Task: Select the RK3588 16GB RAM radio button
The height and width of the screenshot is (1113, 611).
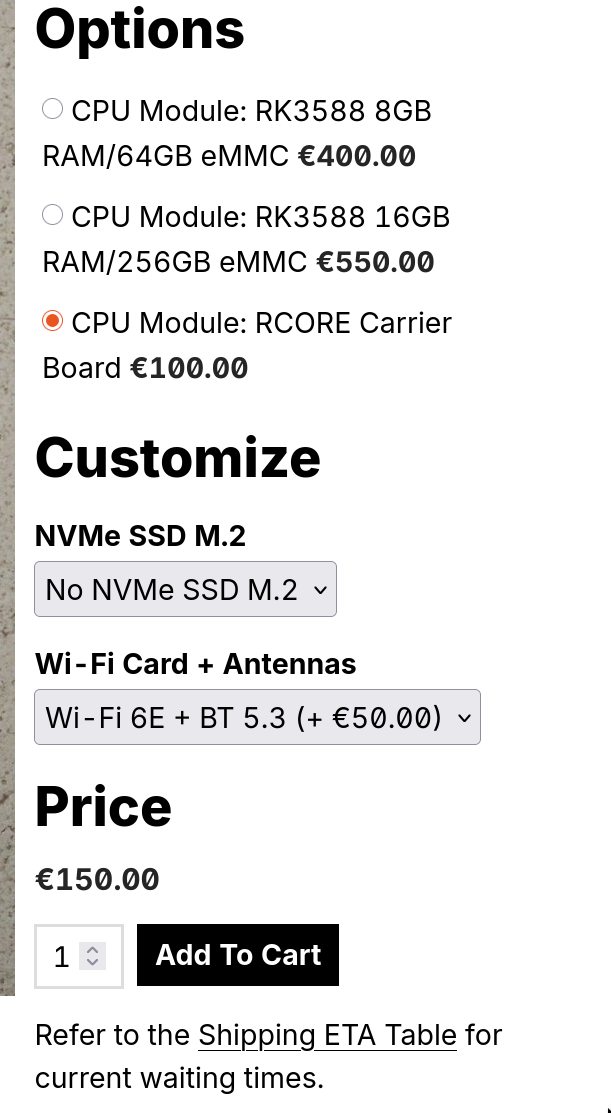Action: click(52, 215)
